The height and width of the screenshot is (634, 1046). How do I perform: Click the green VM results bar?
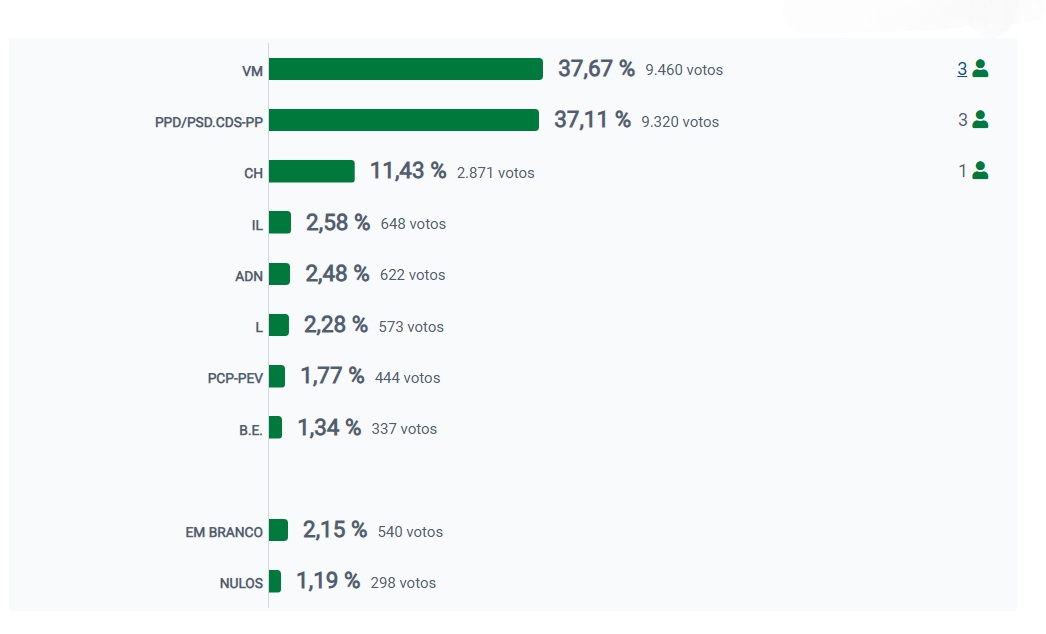(405, 69)
